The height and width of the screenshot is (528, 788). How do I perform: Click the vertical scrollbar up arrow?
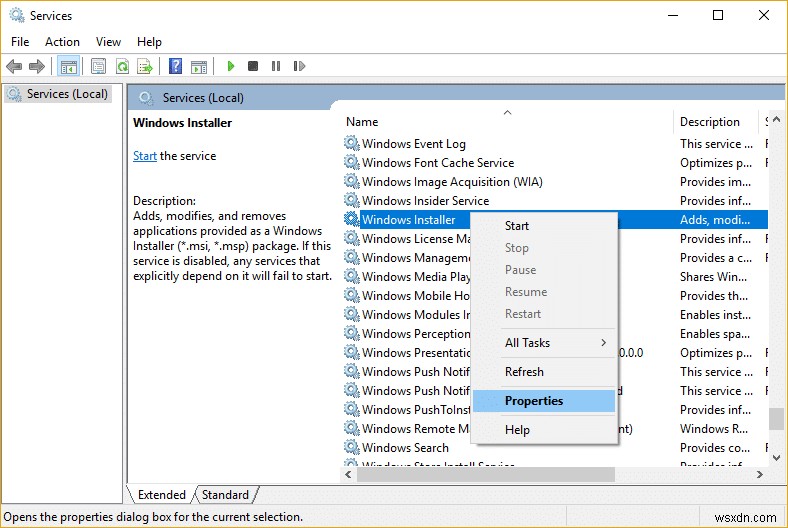tap(776, 120)
